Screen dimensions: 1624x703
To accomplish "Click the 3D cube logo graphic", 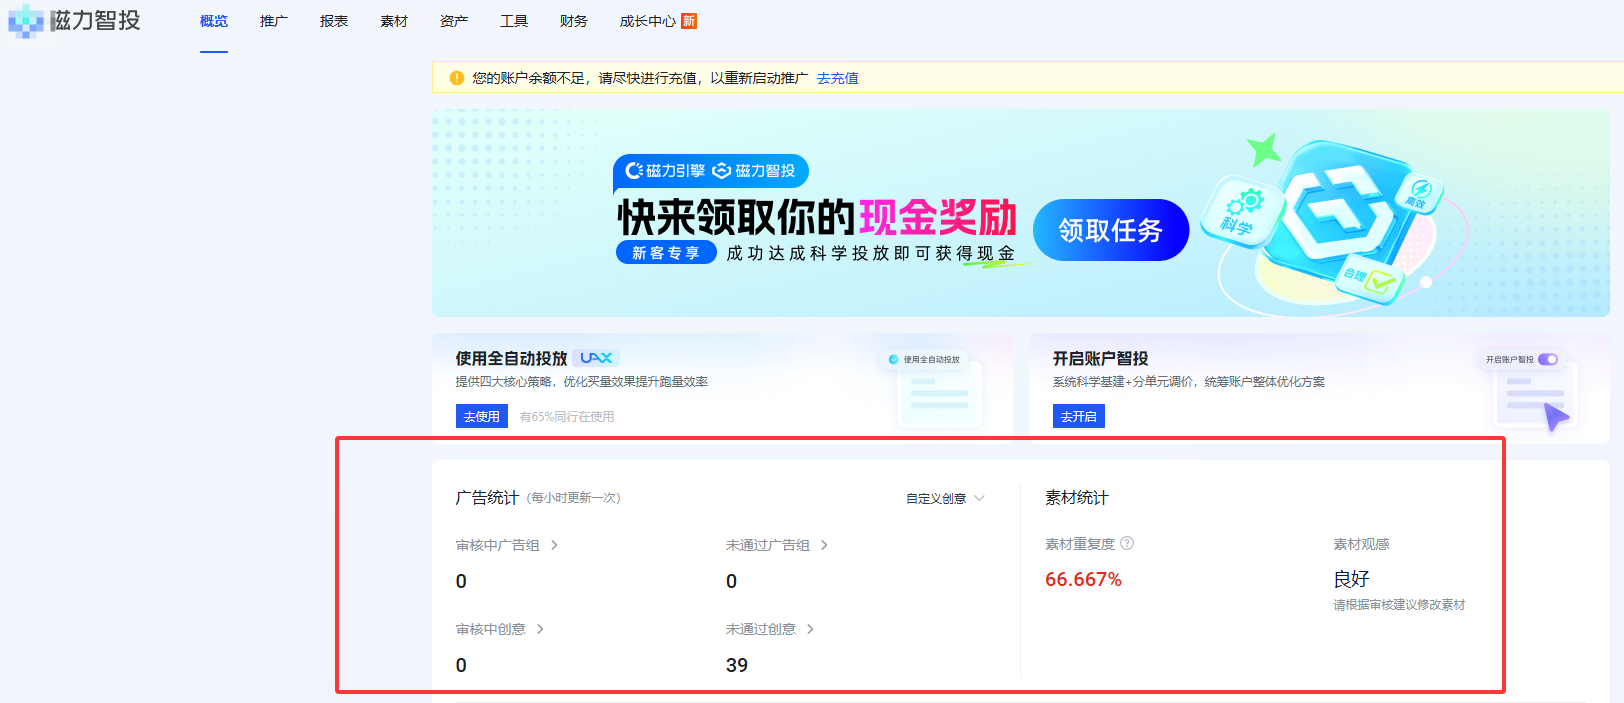I will 1340,212.
